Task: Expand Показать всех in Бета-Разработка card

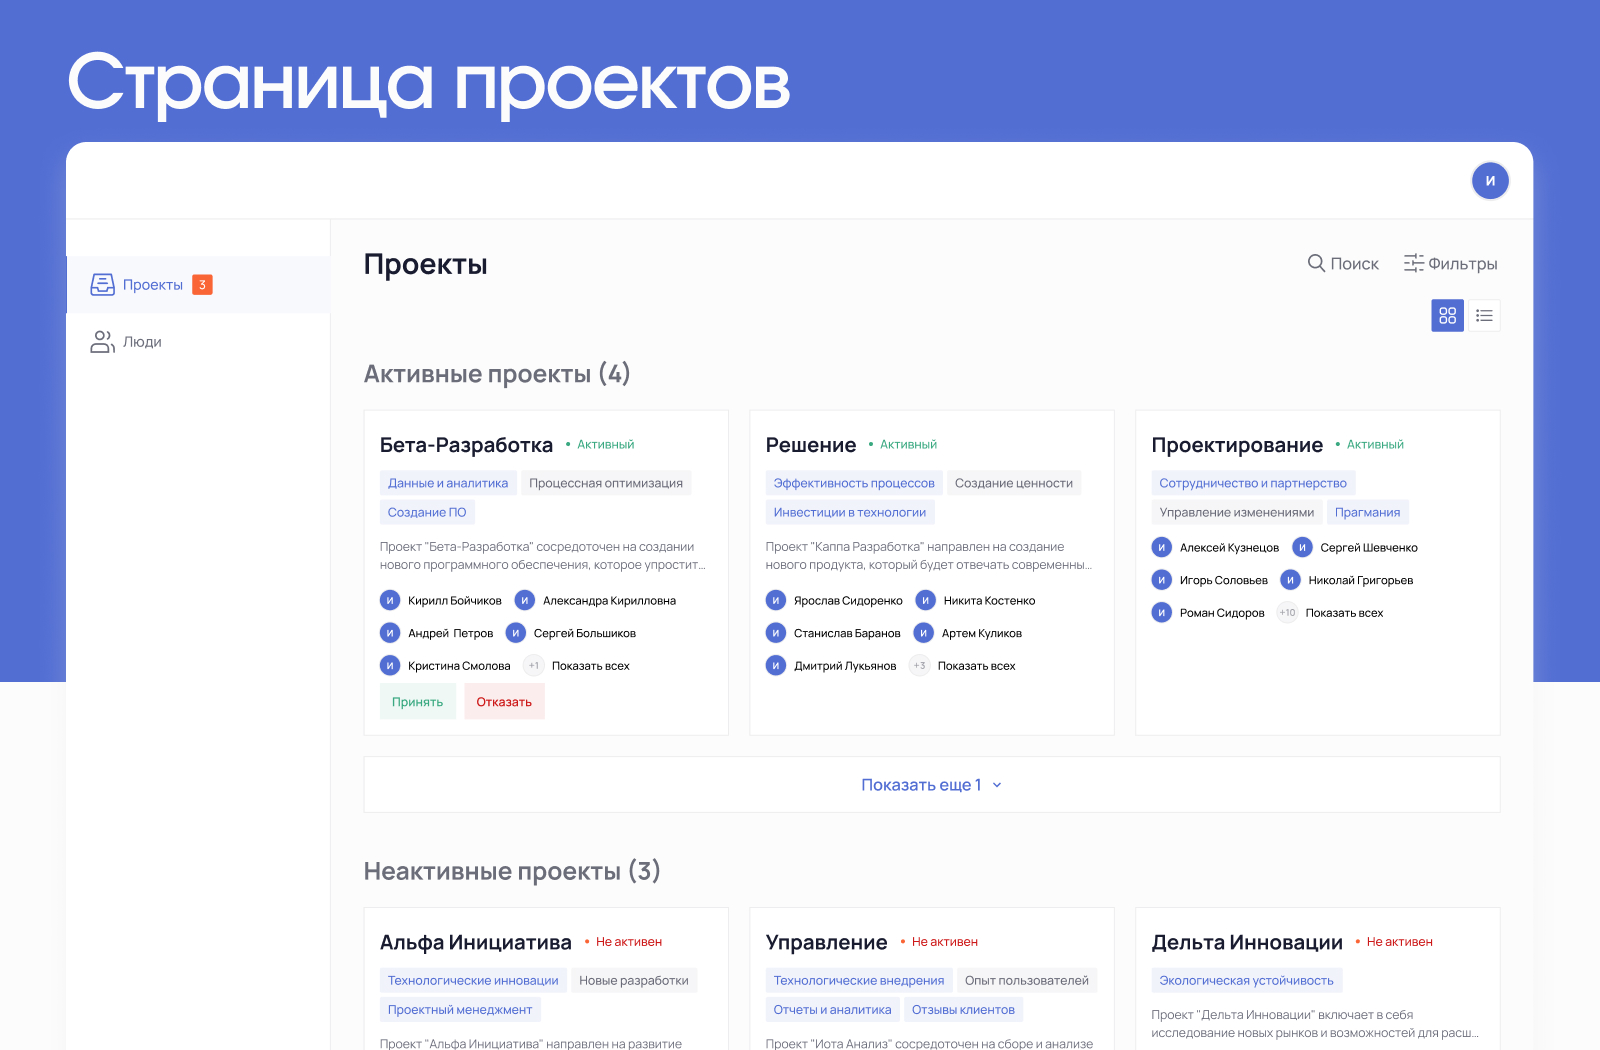Action: (590, 666)
